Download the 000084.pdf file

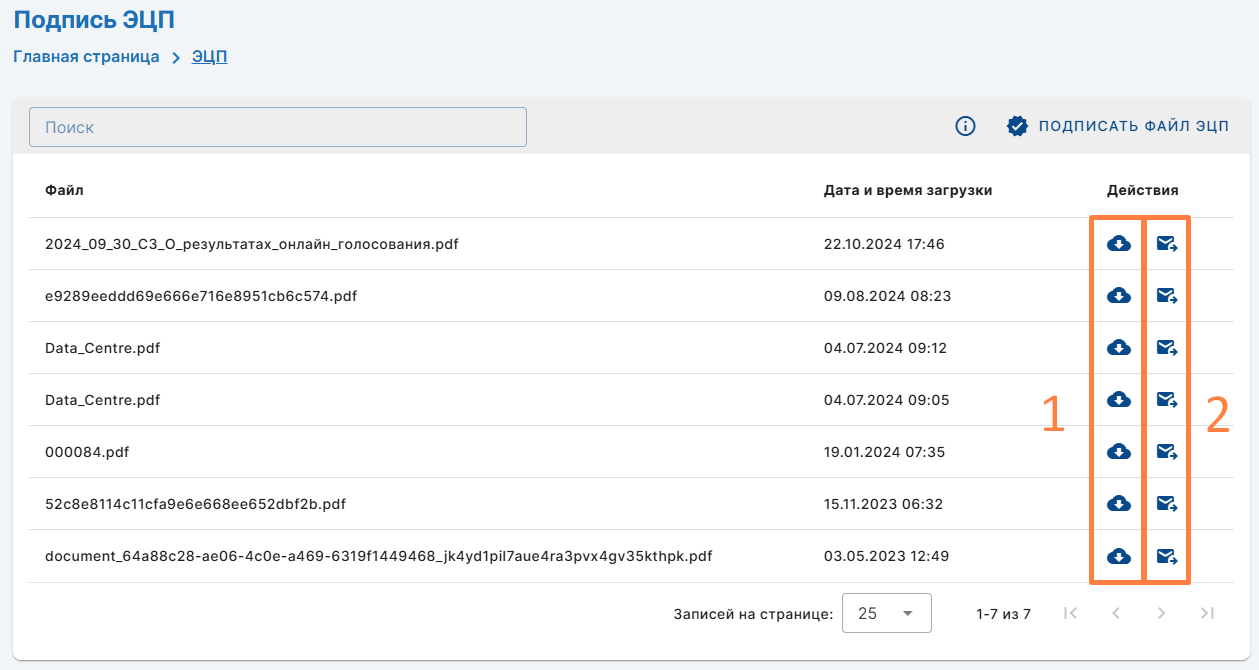(1118, 452)
